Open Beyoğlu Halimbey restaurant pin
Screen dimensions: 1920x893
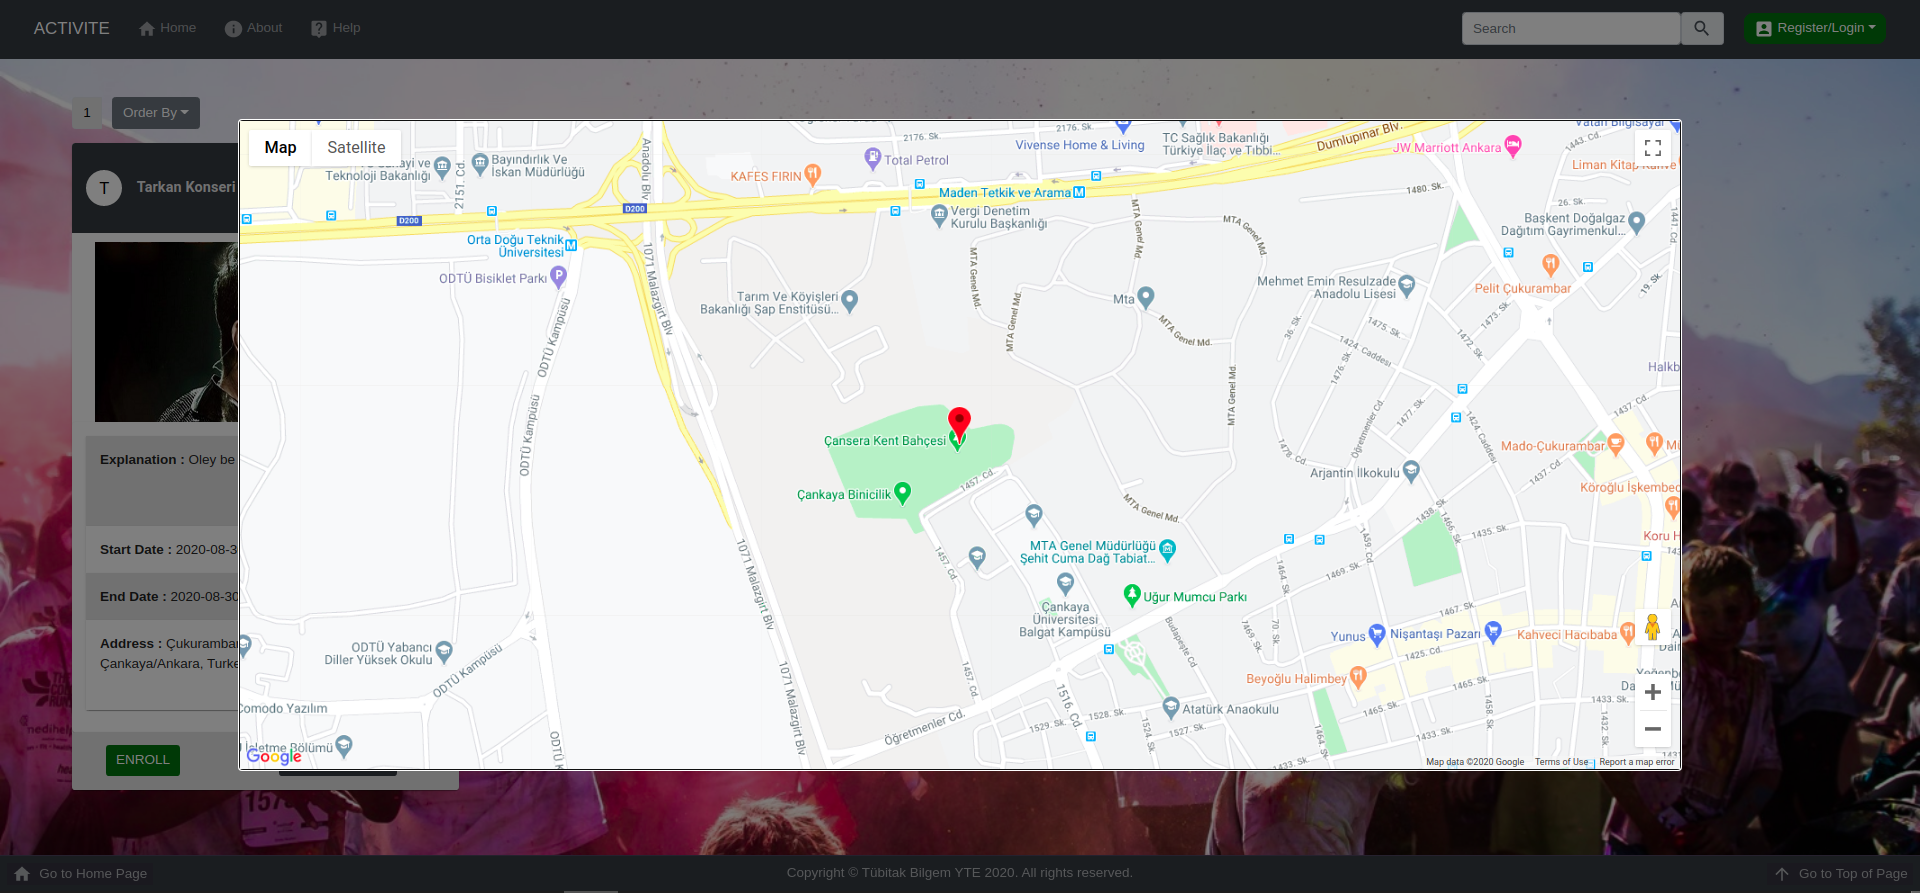1358,677
